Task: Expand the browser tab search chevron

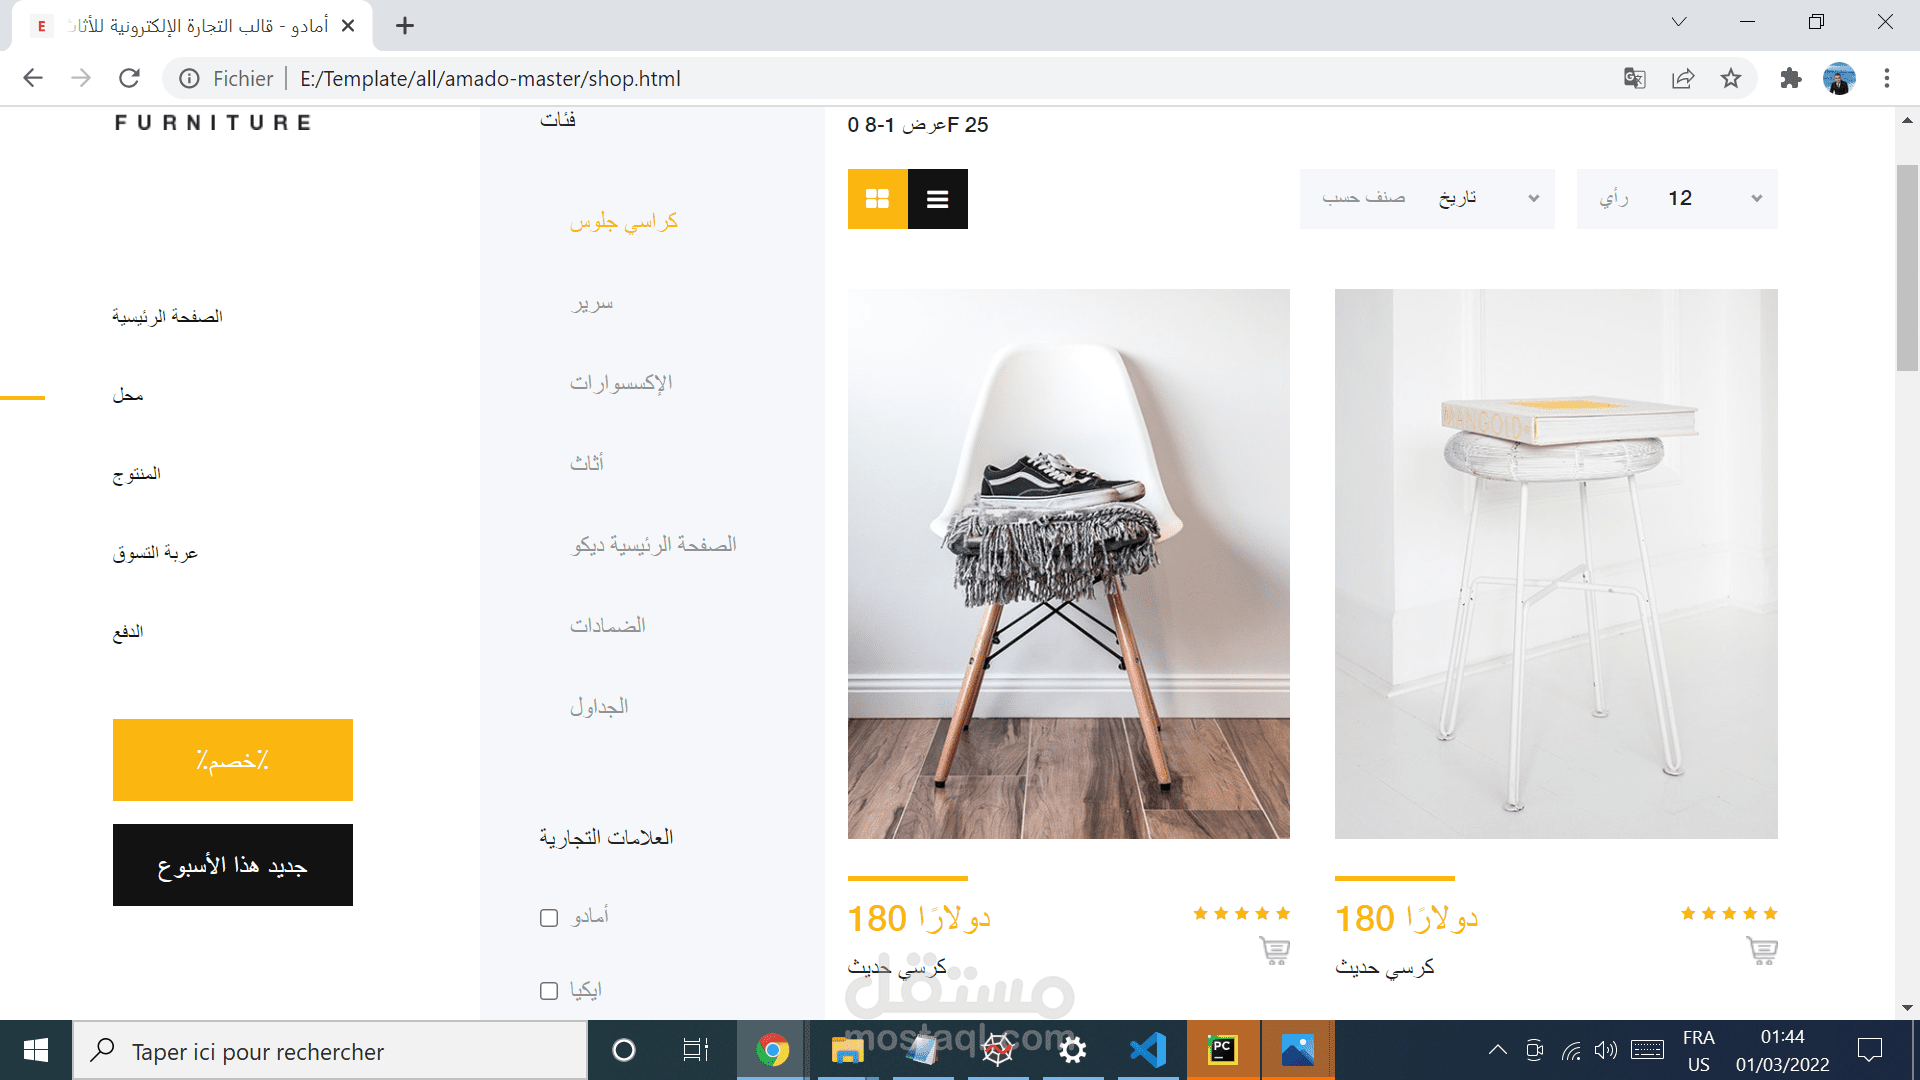Action: click(1679, 22)
